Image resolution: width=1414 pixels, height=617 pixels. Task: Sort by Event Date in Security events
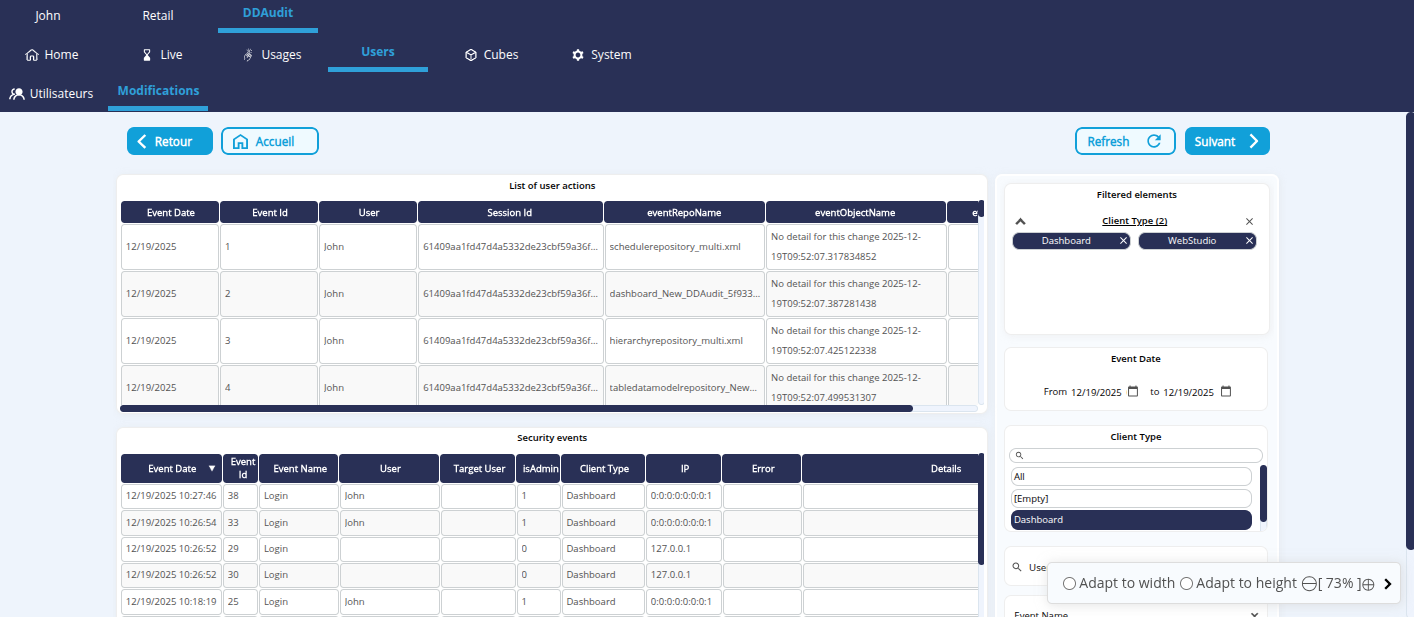211,468
